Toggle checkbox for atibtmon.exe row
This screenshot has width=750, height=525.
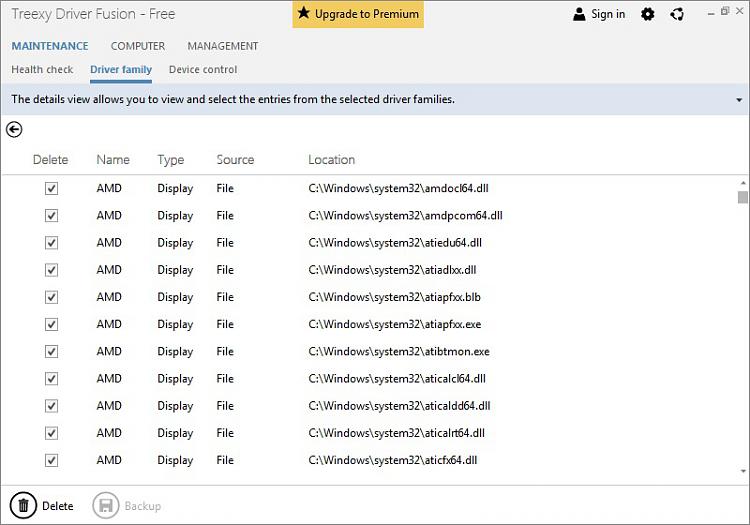click(51, 352)
